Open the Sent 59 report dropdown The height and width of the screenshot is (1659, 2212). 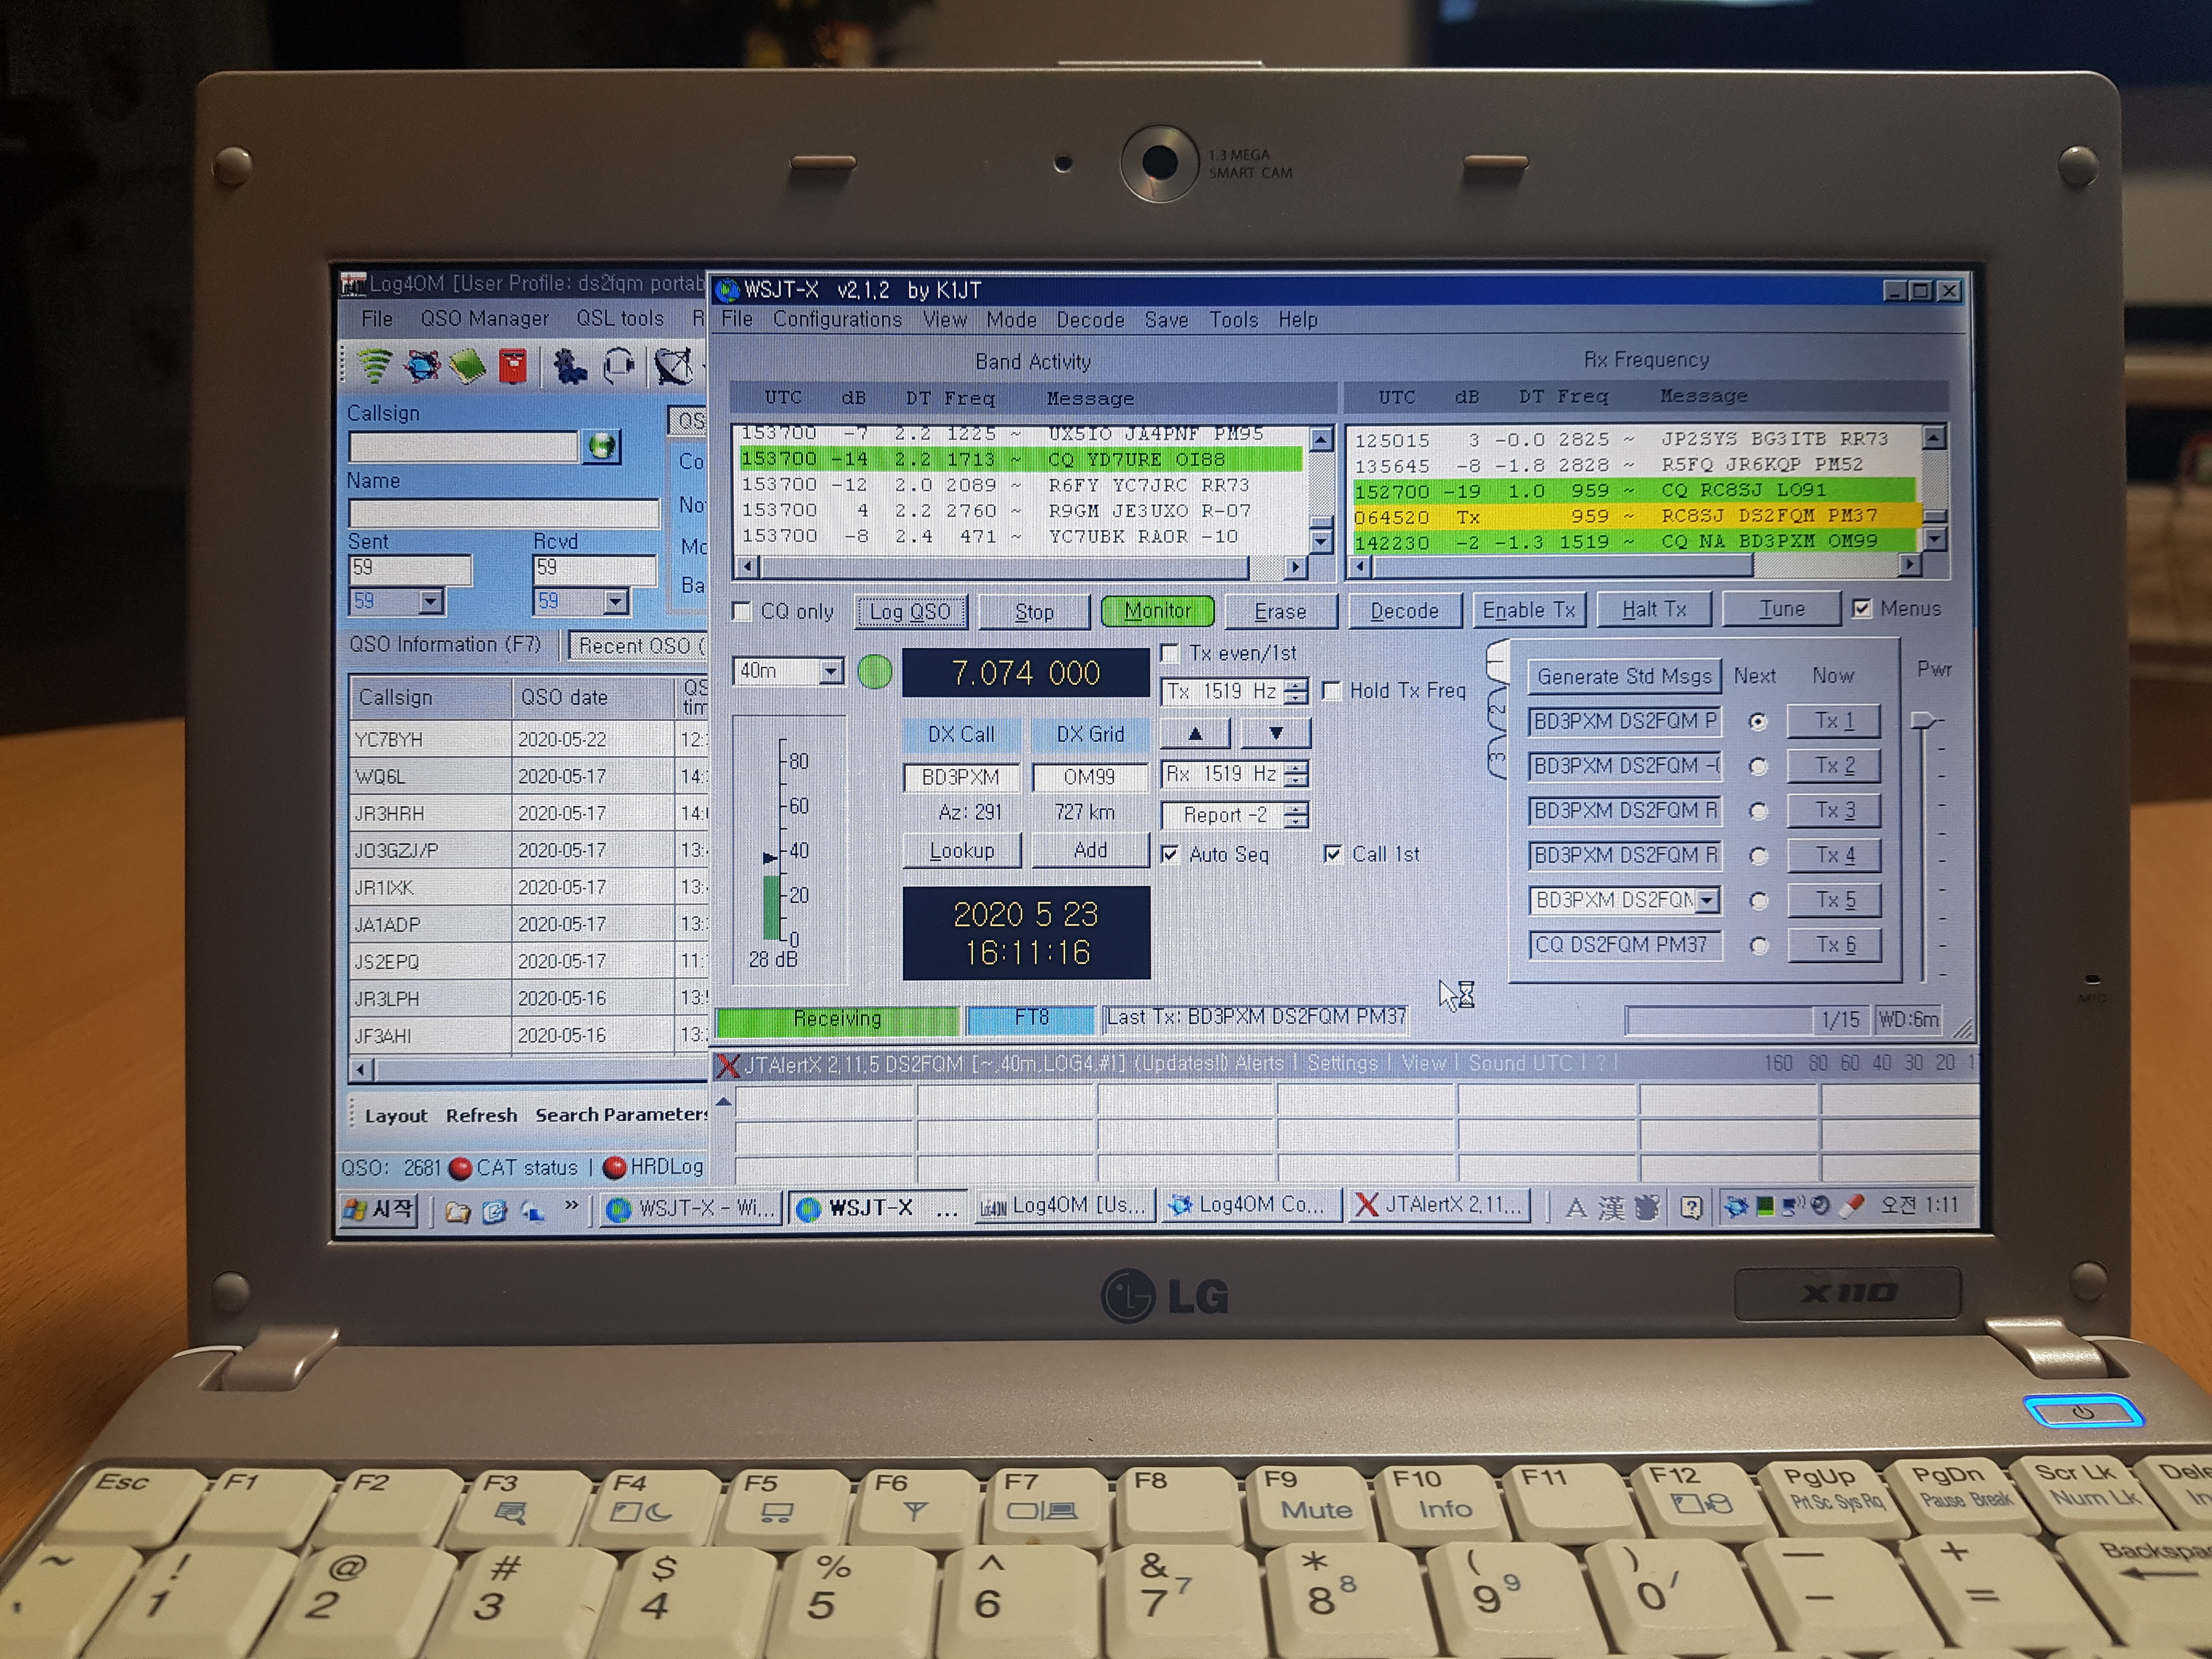(x=431, y=602)
